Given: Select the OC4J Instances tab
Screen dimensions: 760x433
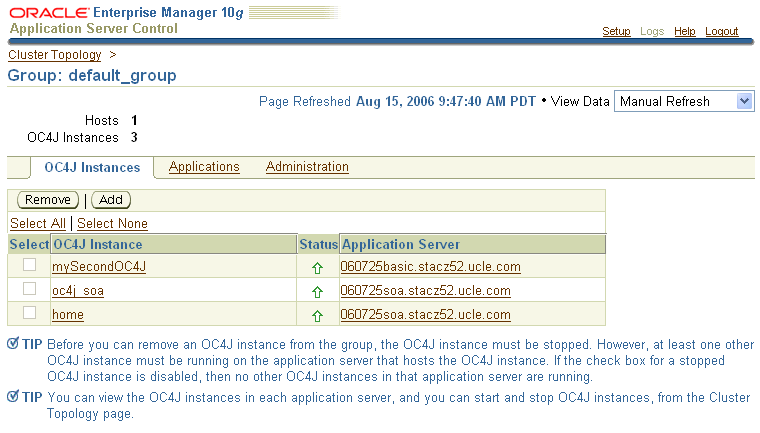Looking at the screenshot, I should coord(92,167).
